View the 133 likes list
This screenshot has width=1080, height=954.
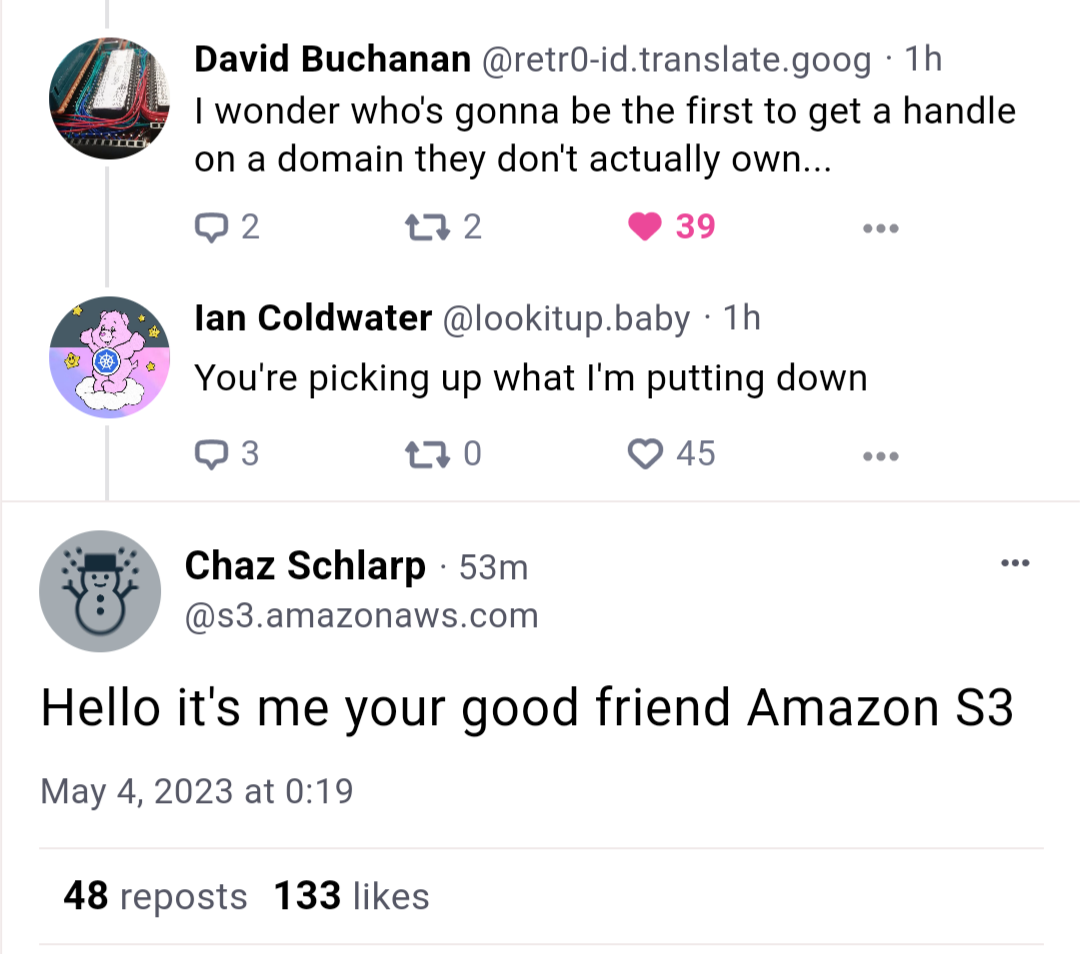point(351,895)
